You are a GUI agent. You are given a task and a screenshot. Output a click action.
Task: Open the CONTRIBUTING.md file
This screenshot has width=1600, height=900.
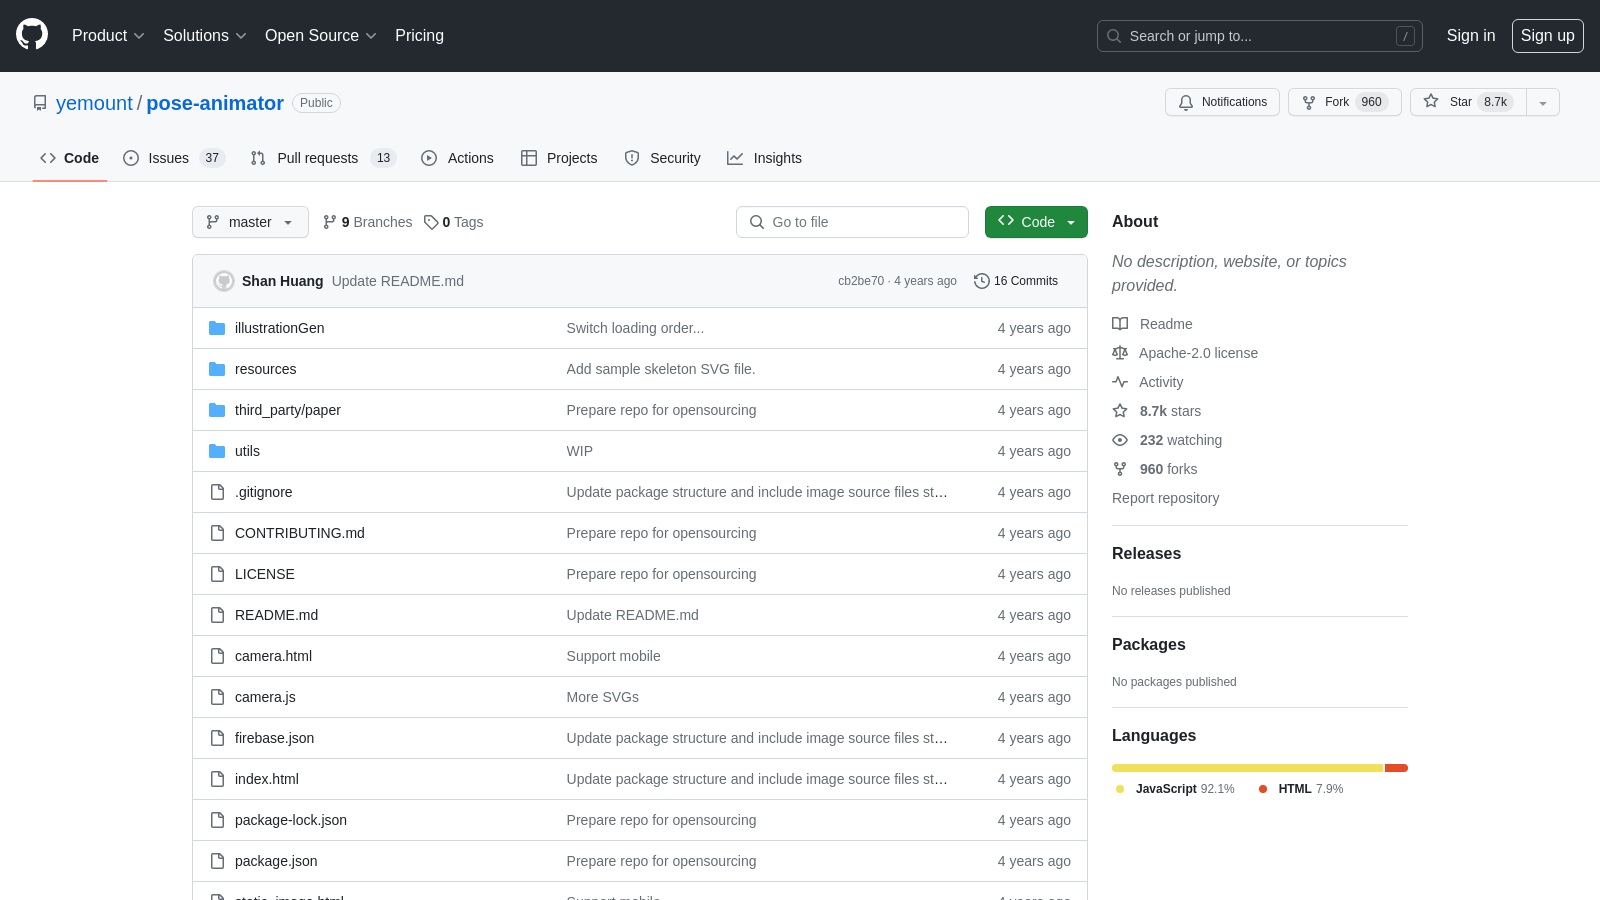(300, 533)
